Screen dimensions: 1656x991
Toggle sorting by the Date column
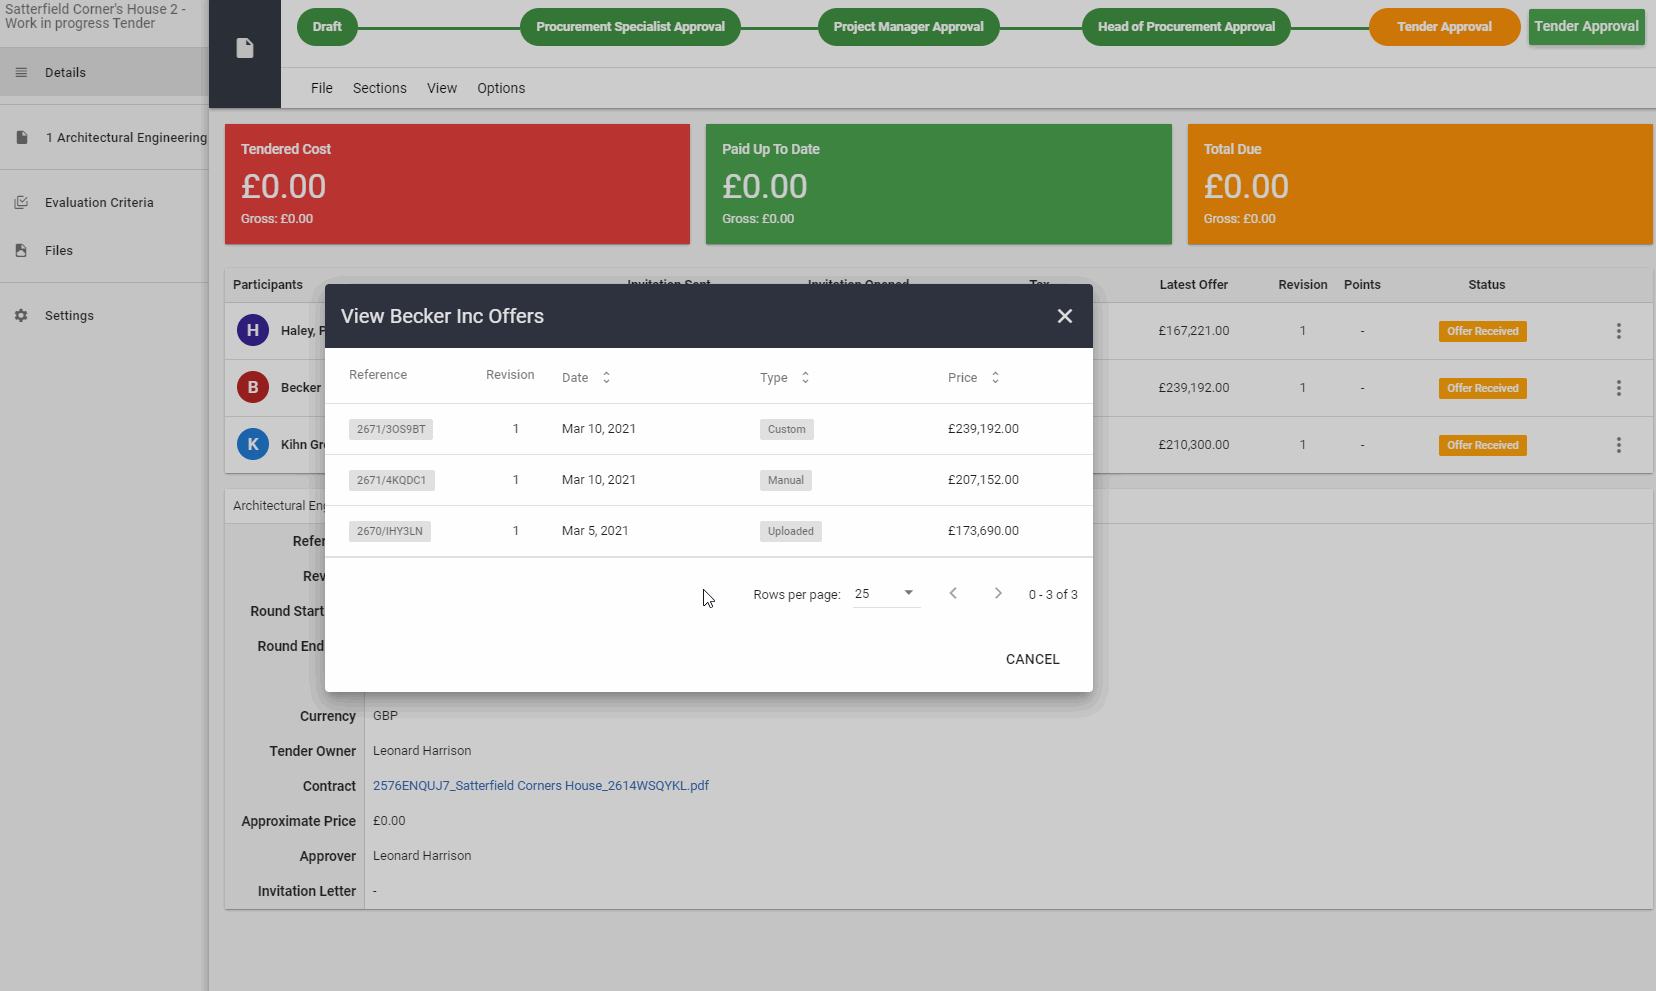tap(606, 377)
